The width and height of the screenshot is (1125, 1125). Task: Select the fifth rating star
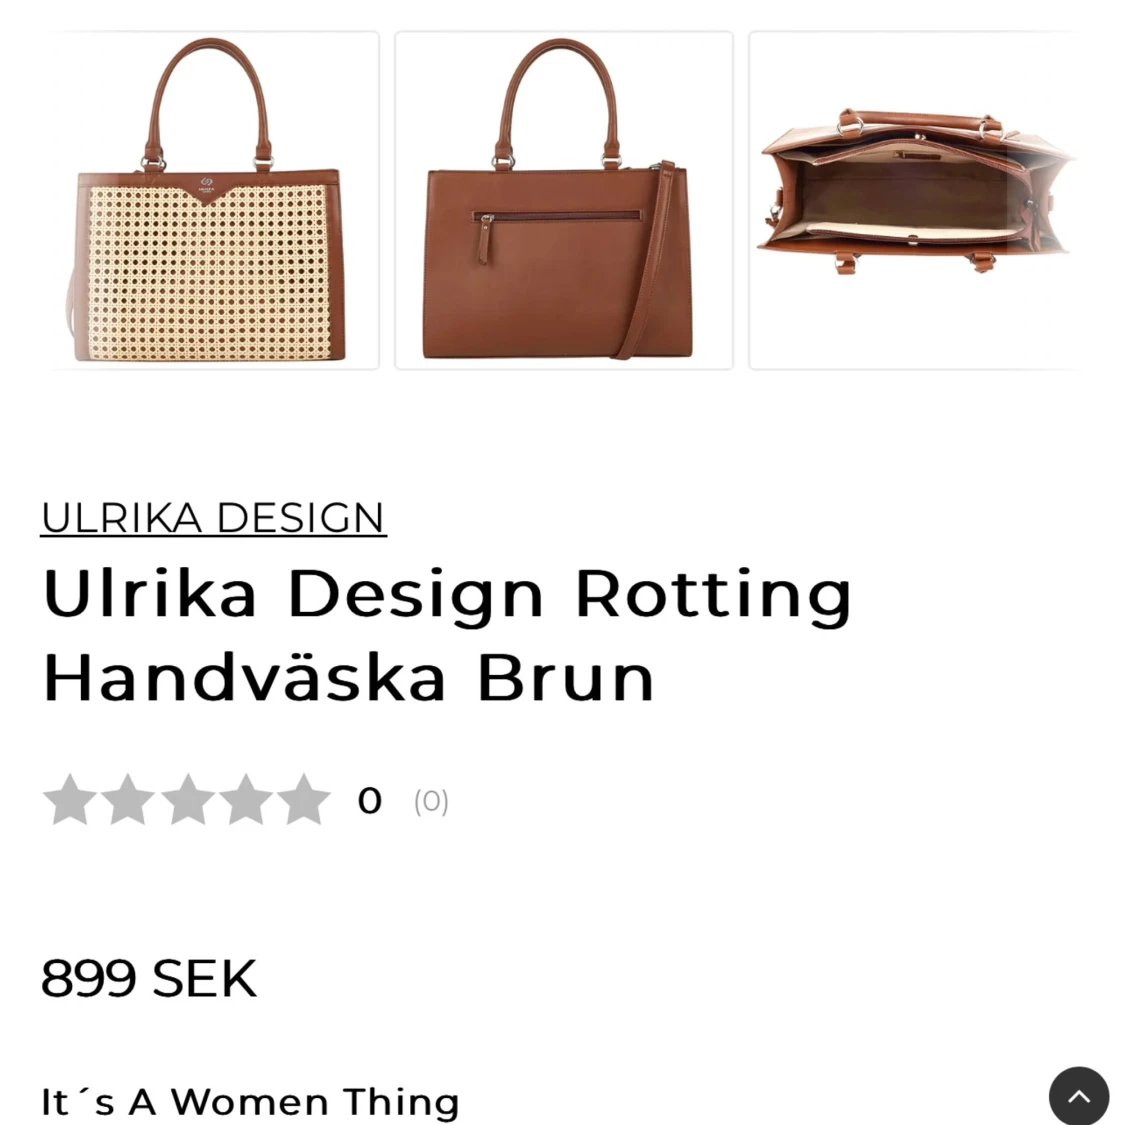pyautogui.click(x=303, y=799)
